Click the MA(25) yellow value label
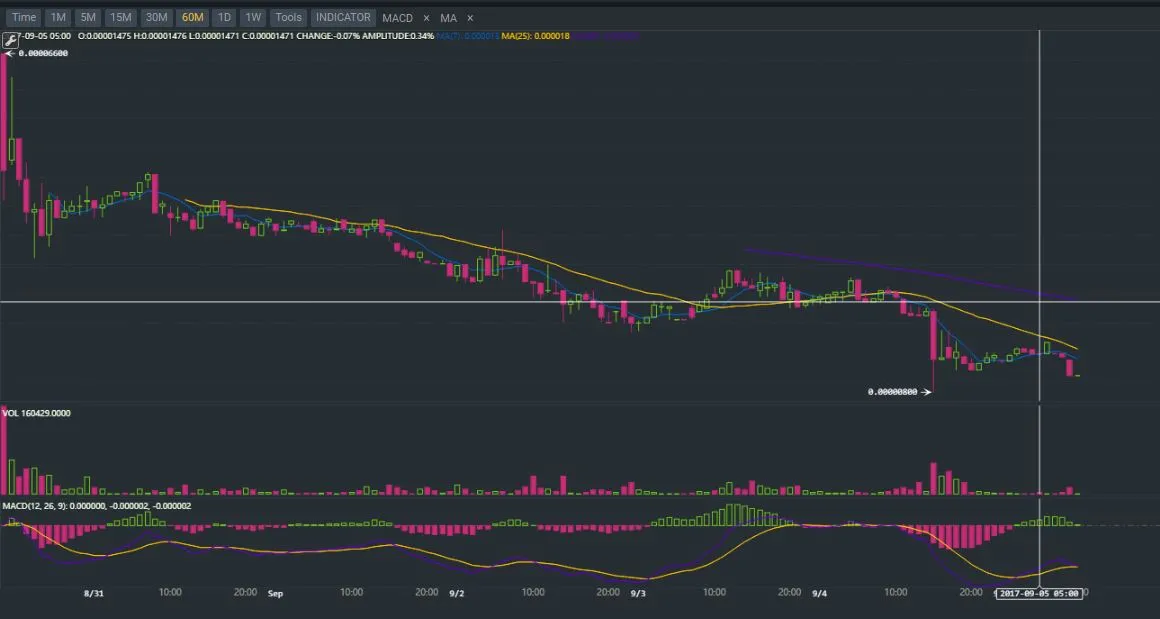 pos(536,35)
